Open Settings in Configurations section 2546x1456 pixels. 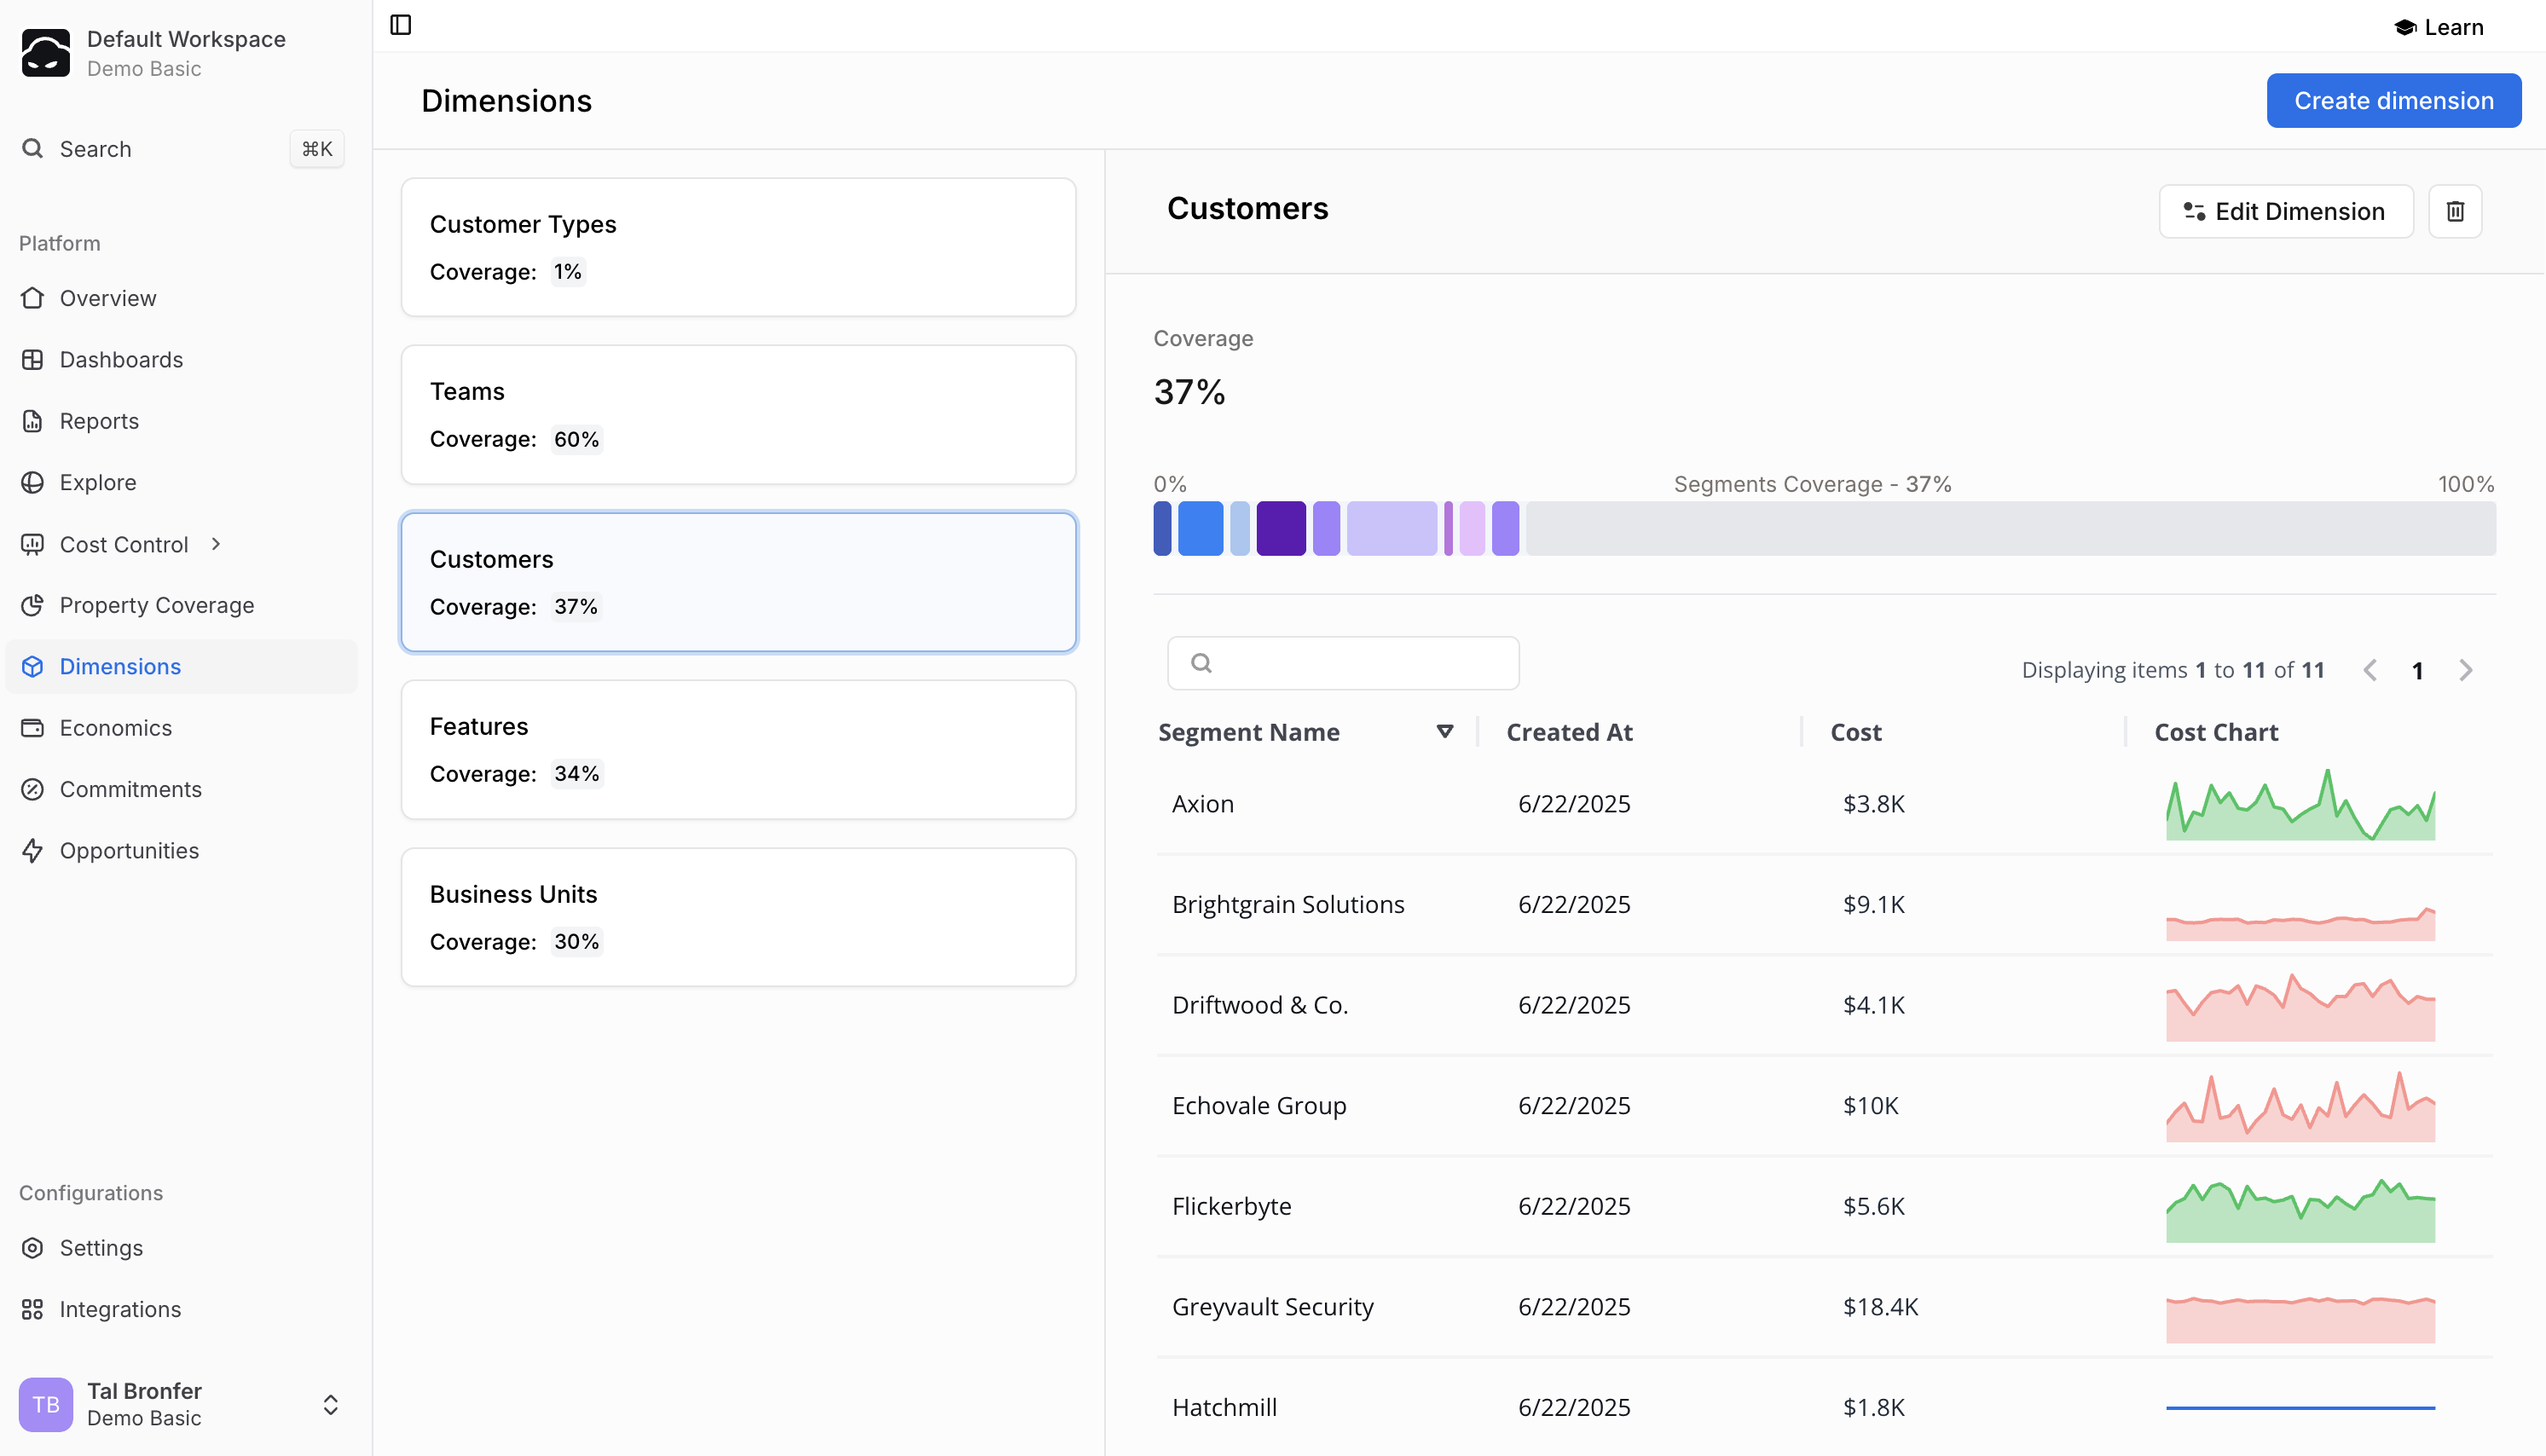click(101, 1248)
